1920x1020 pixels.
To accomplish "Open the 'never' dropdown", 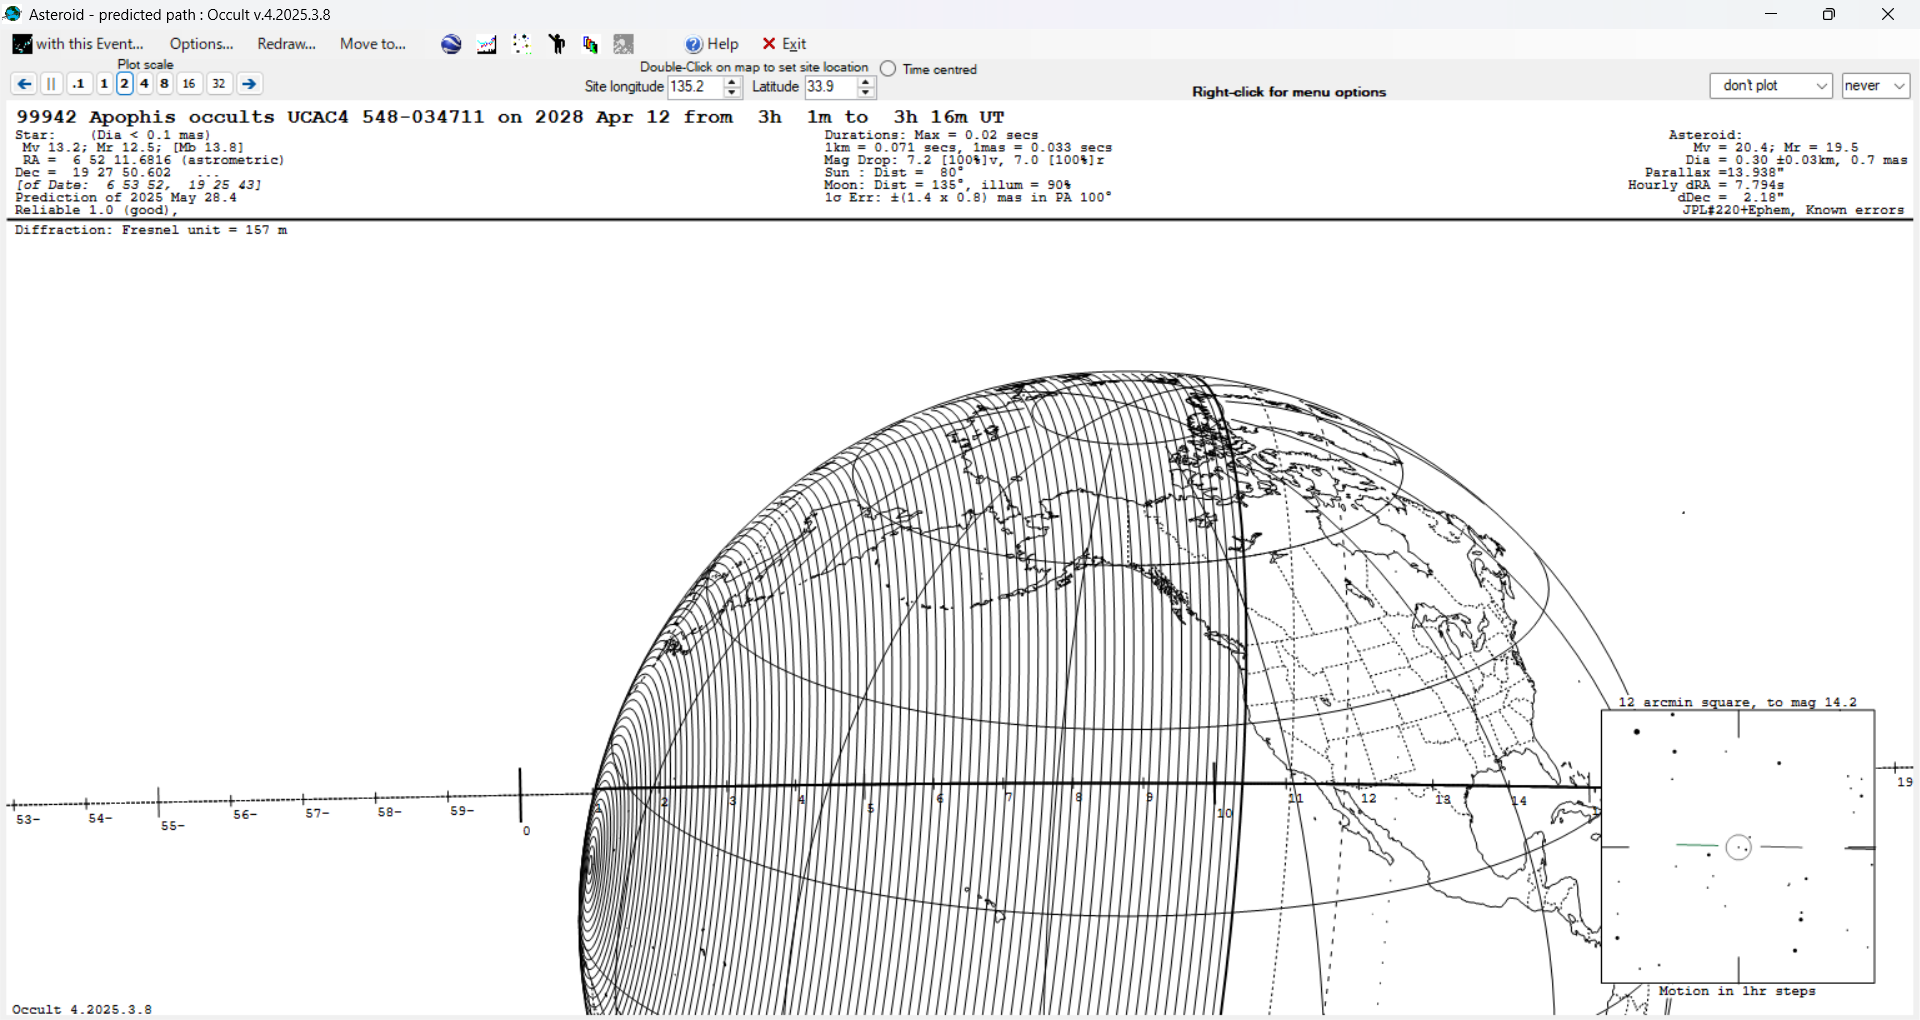I will 1876,86.
